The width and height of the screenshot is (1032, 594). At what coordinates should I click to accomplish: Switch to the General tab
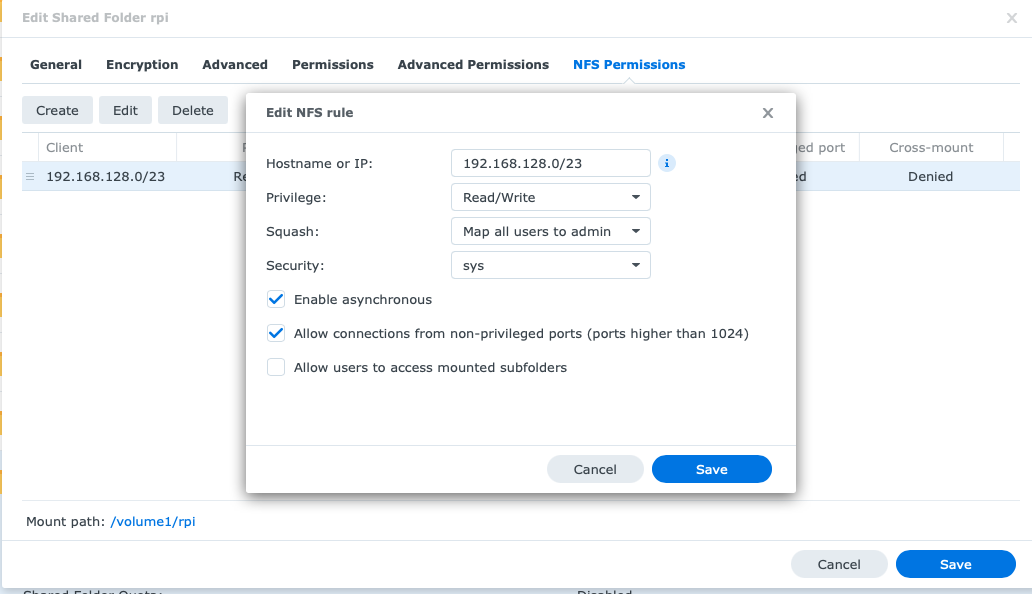click(56, 64)
